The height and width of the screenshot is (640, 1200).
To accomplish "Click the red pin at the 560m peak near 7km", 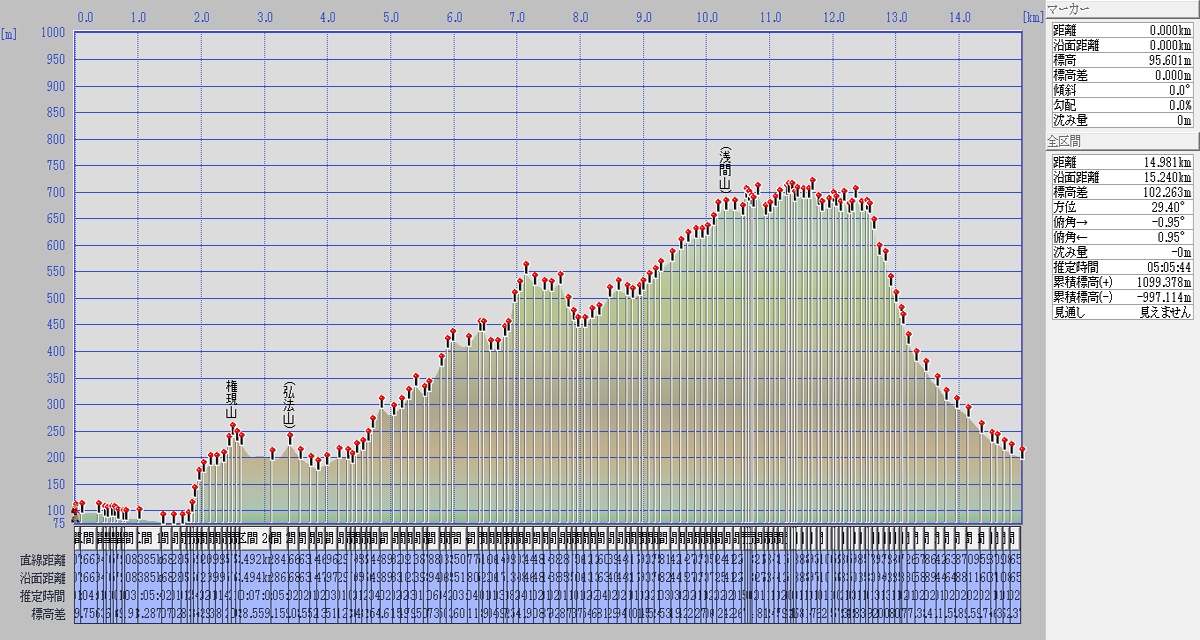I will [526, 266].
